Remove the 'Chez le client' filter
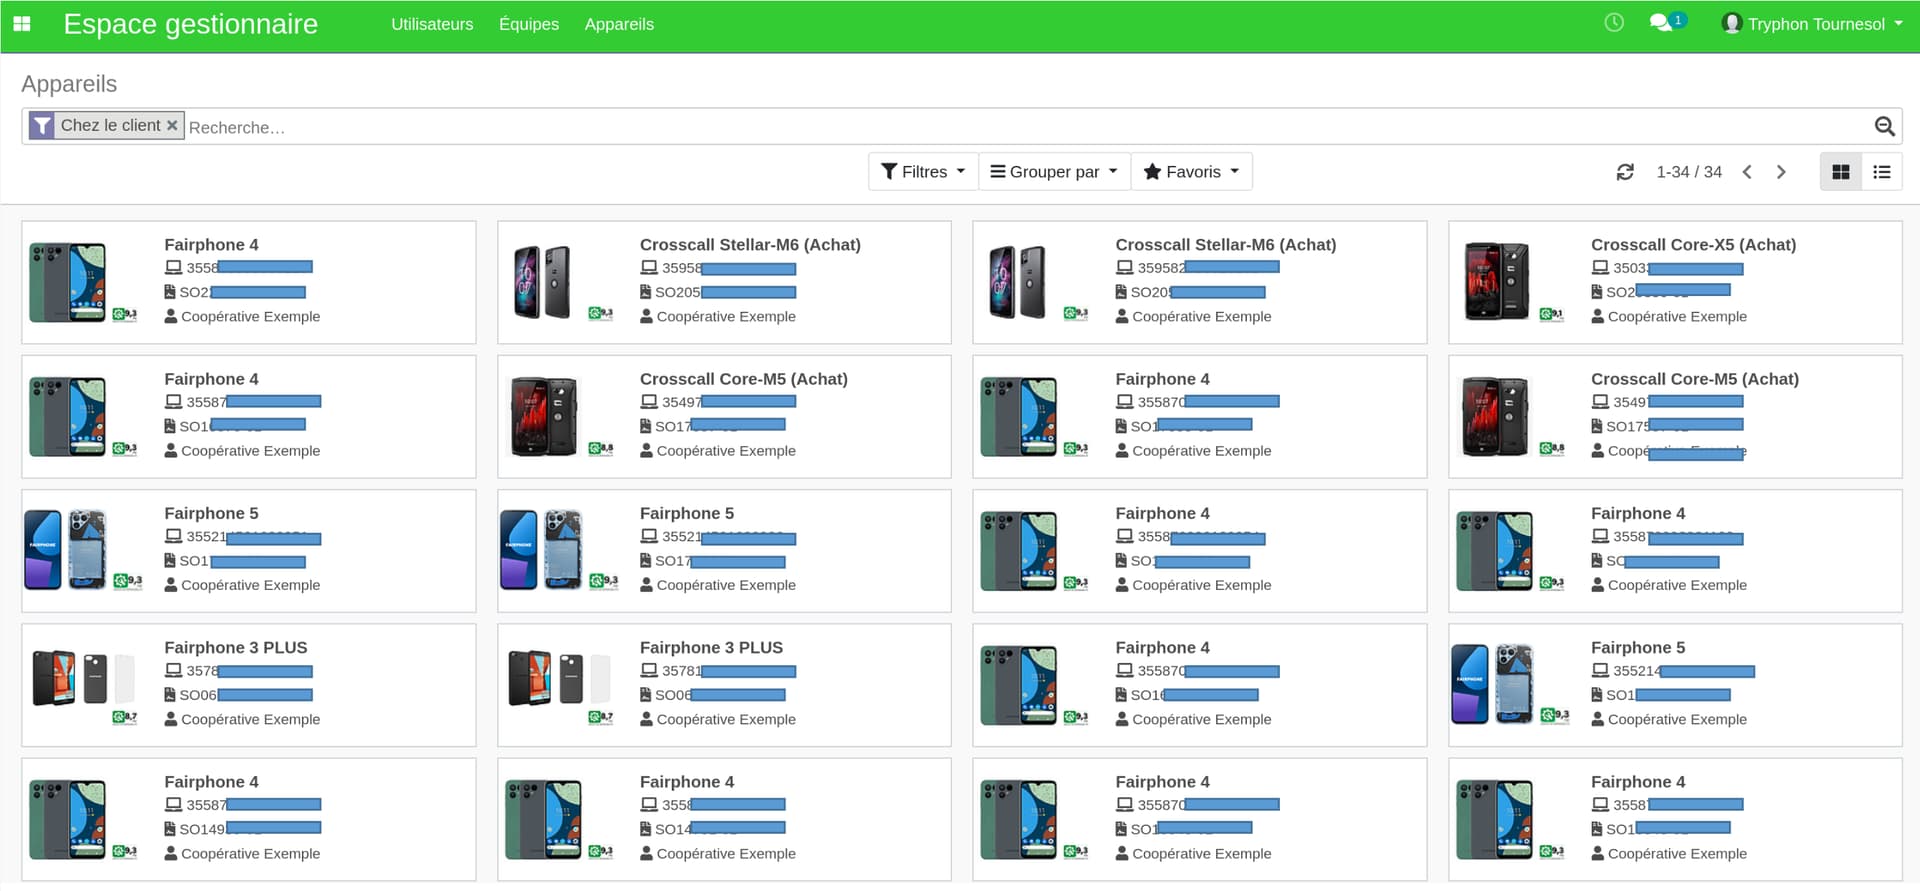This screenshot has height=891, width=1920. (x=172, y=125)
